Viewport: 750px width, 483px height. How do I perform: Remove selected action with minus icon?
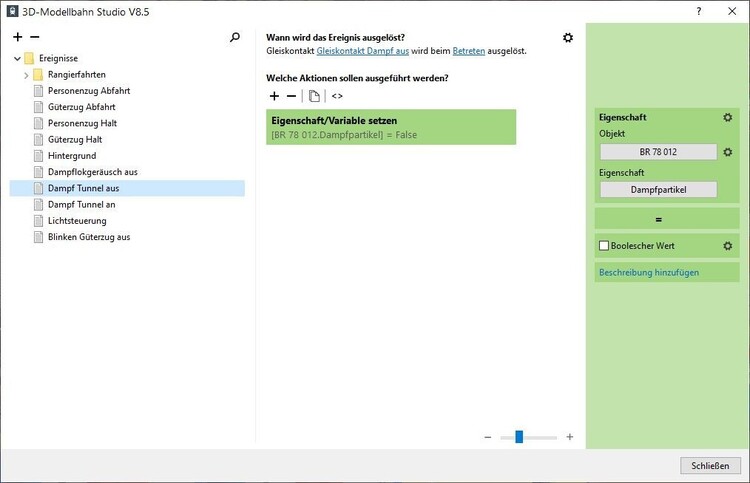tap(291, 96)
